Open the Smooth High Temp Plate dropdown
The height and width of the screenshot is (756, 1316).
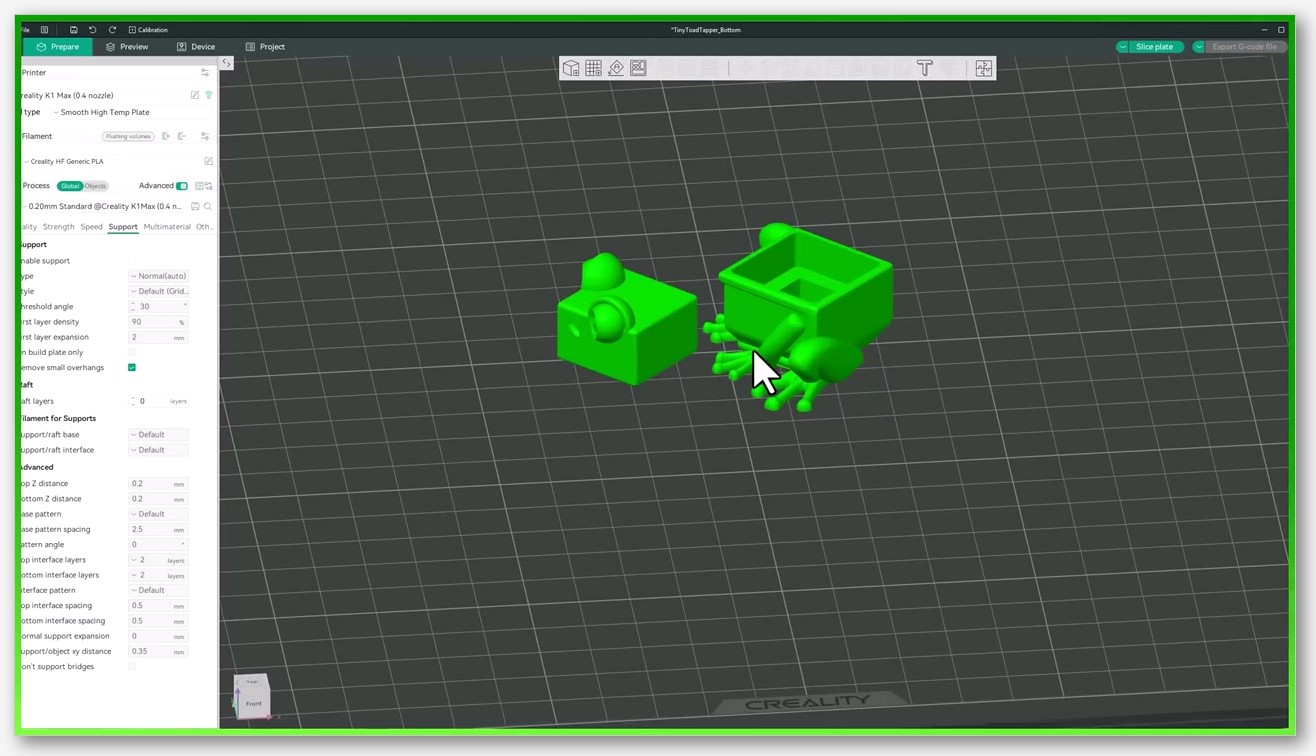pos(130,112)
